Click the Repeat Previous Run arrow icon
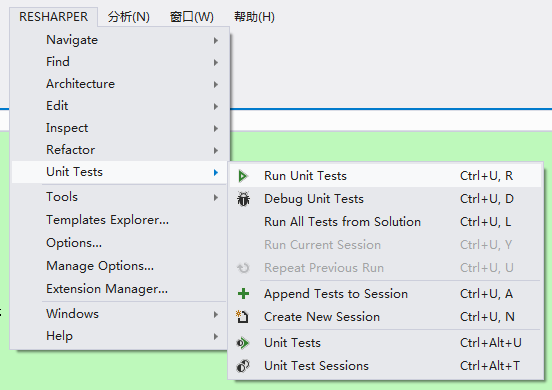This screenshot has height=390, width=552. click(x=243, y=268)
